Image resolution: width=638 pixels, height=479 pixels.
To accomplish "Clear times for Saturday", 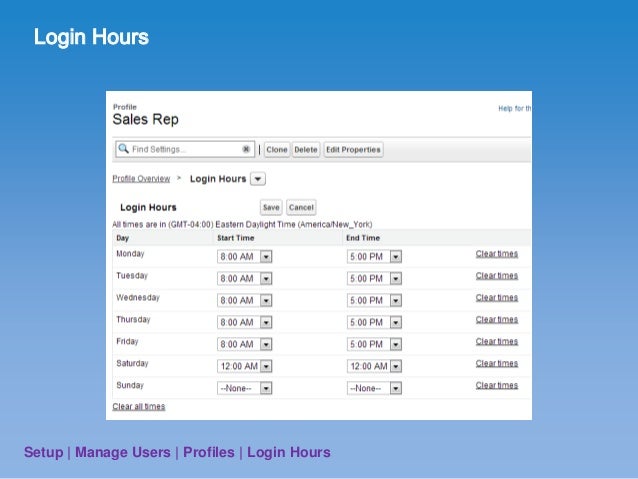I will [x=497, y=363].
